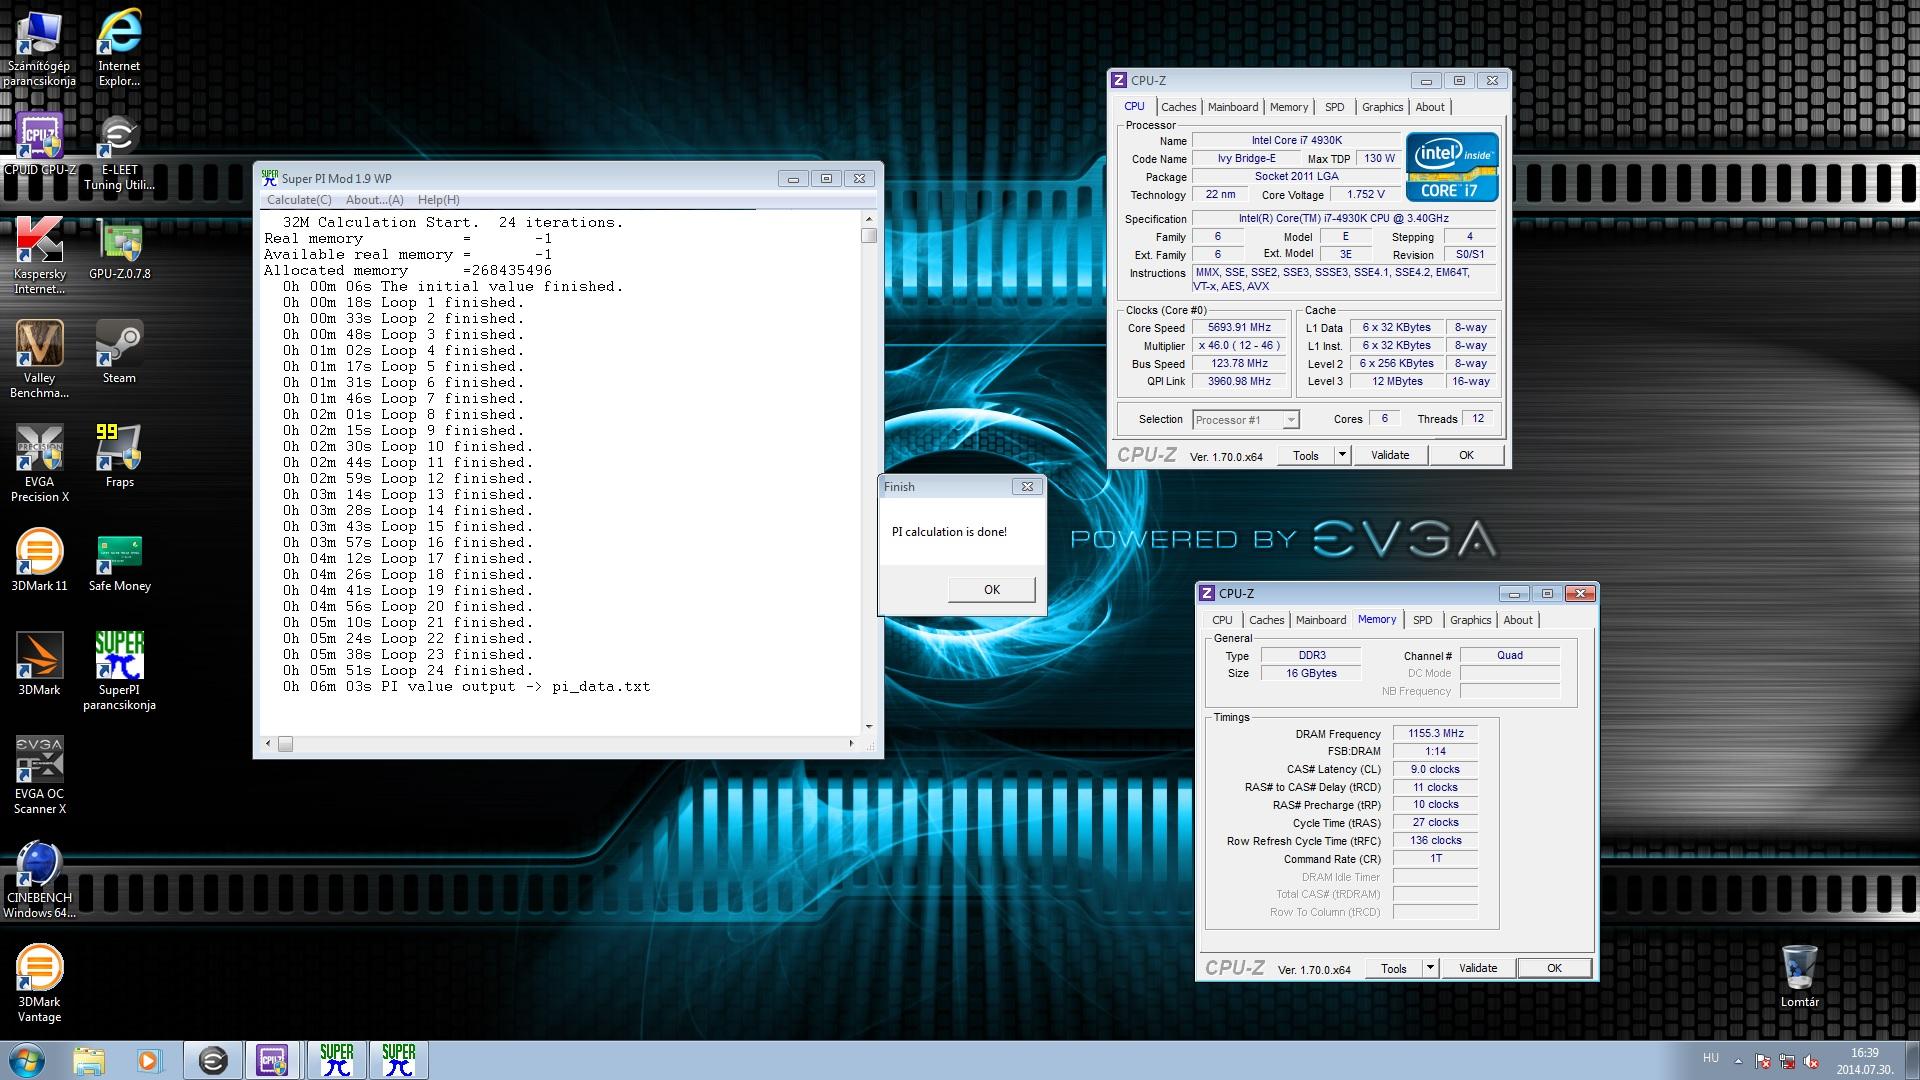Switch to Caches tab in lower CPU-Z window
The width and height of the screenshot is (1920, 1080).
click(x=1266, y=620)
